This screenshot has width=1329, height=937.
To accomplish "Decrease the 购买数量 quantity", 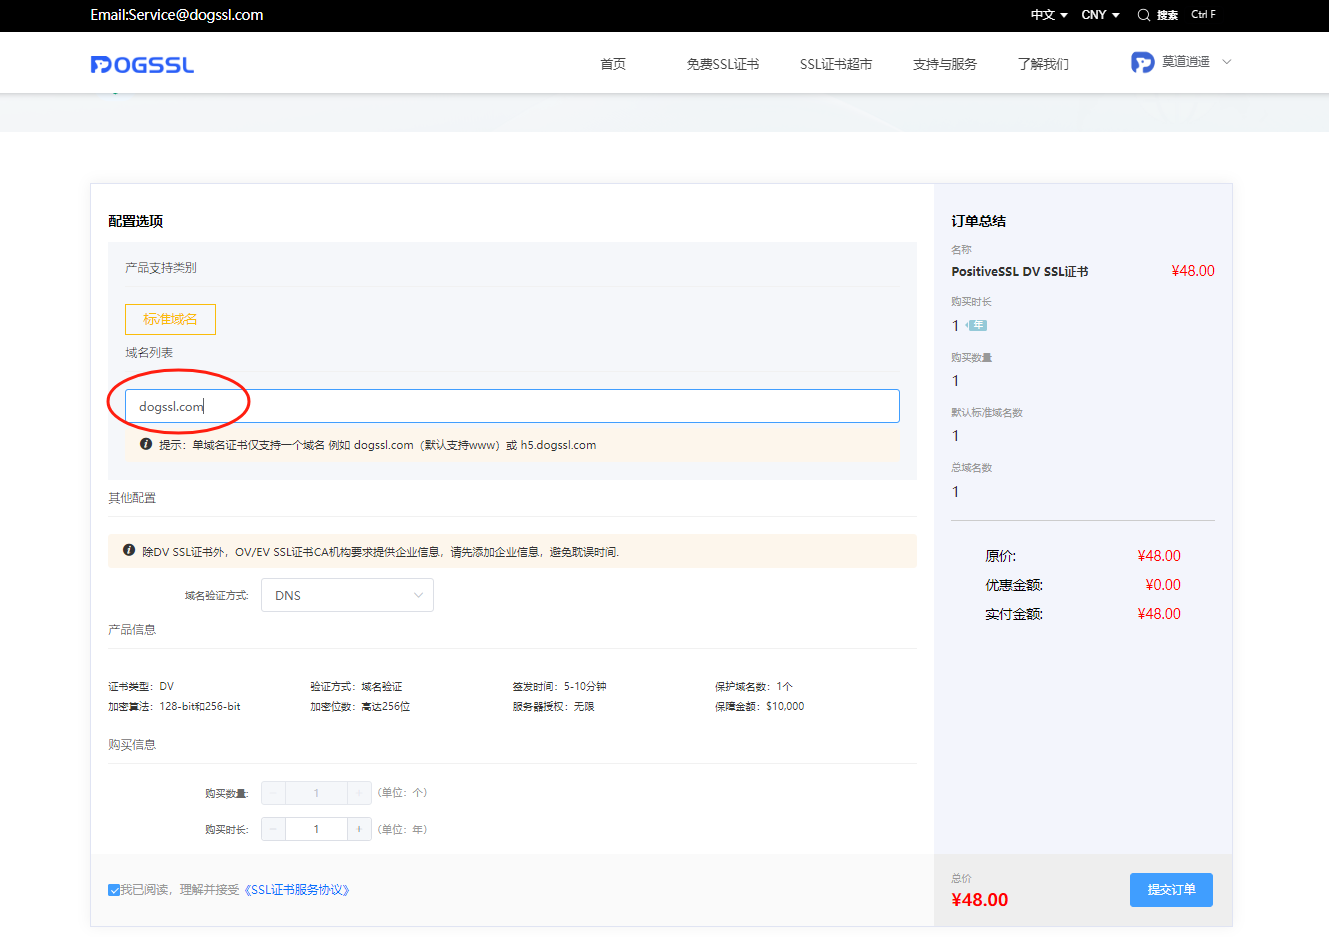I will 273,793.
